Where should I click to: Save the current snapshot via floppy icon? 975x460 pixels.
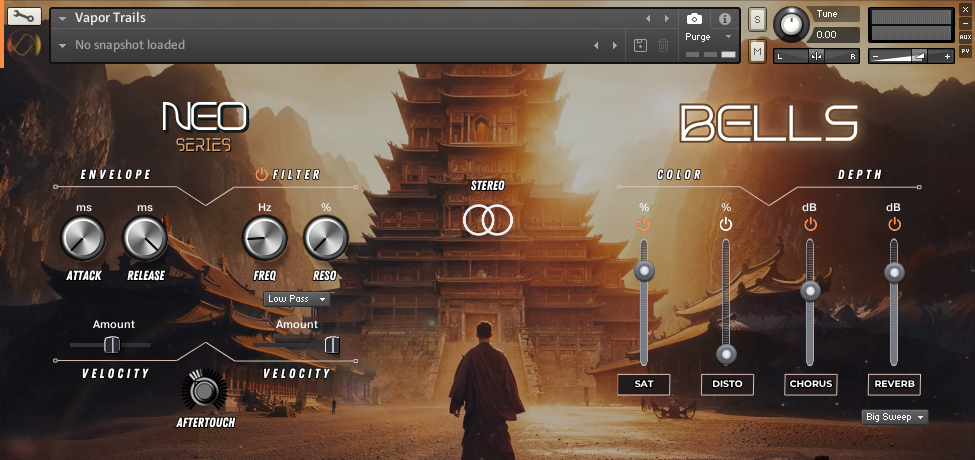click(x=640, y=45)
